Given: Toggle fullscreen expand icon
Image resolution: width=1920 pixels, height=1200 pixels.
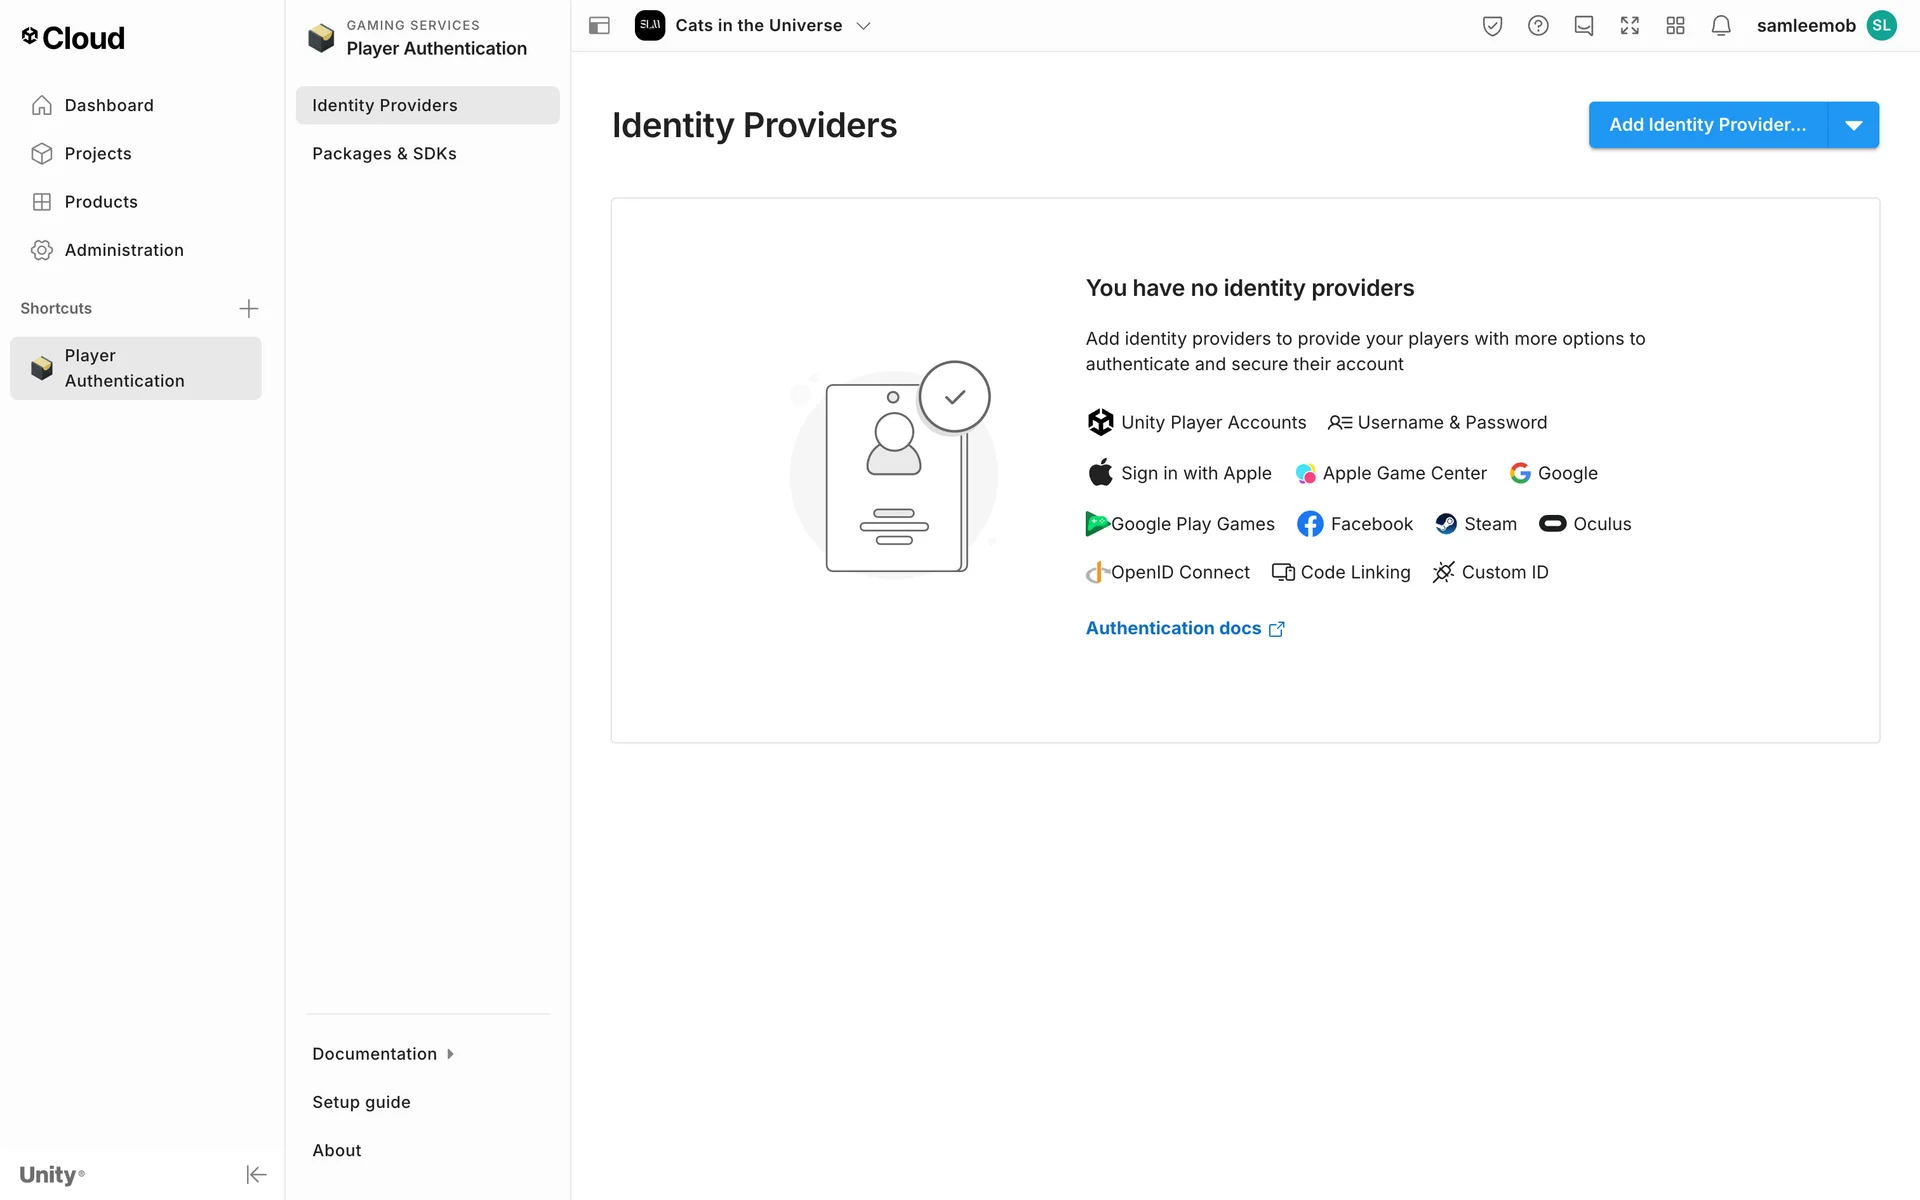Looking at the screenshot, I should [1629, 26].
